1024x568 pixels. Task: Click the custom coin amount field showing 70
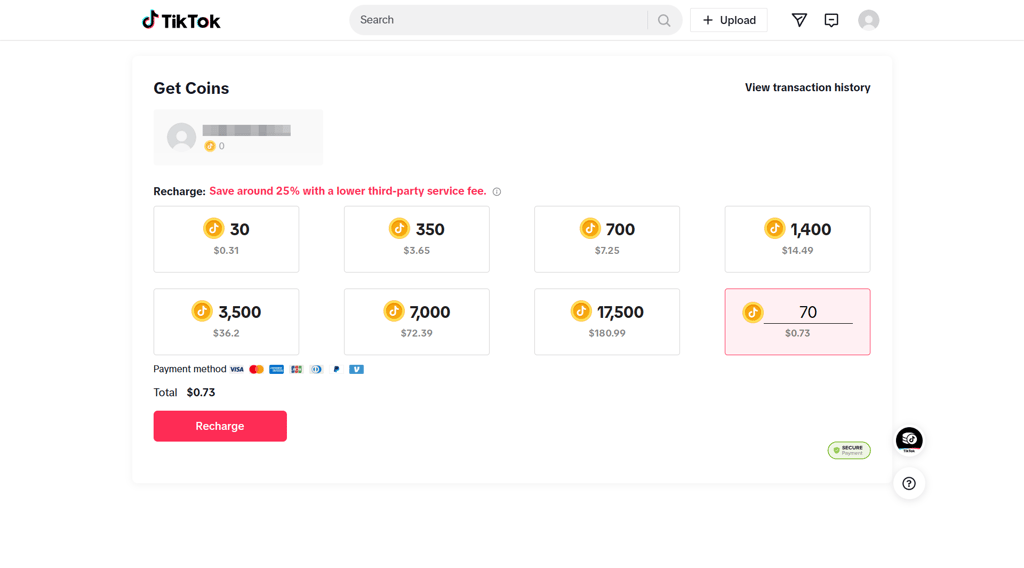[x=808, y=313]
